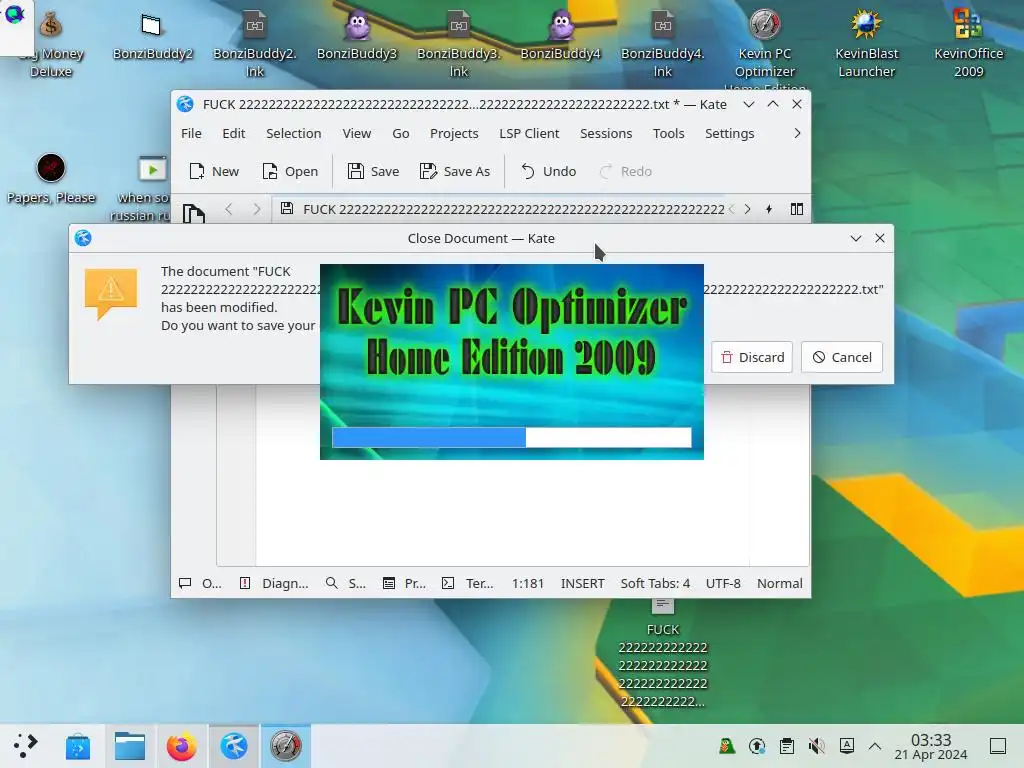This screenshot has width=1024, height=768.
Task: Click the 1:181 cursor position indicator
Action: [528, 583]
